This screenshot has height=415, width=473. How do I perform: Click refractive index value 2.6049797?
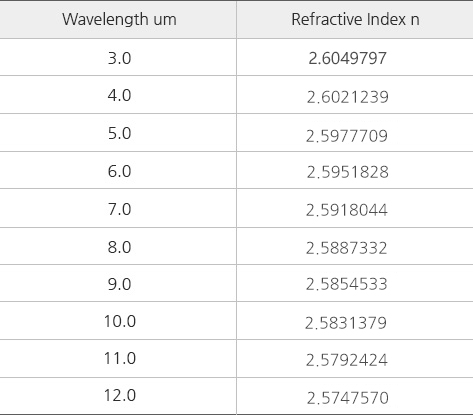tap(347, 58)
